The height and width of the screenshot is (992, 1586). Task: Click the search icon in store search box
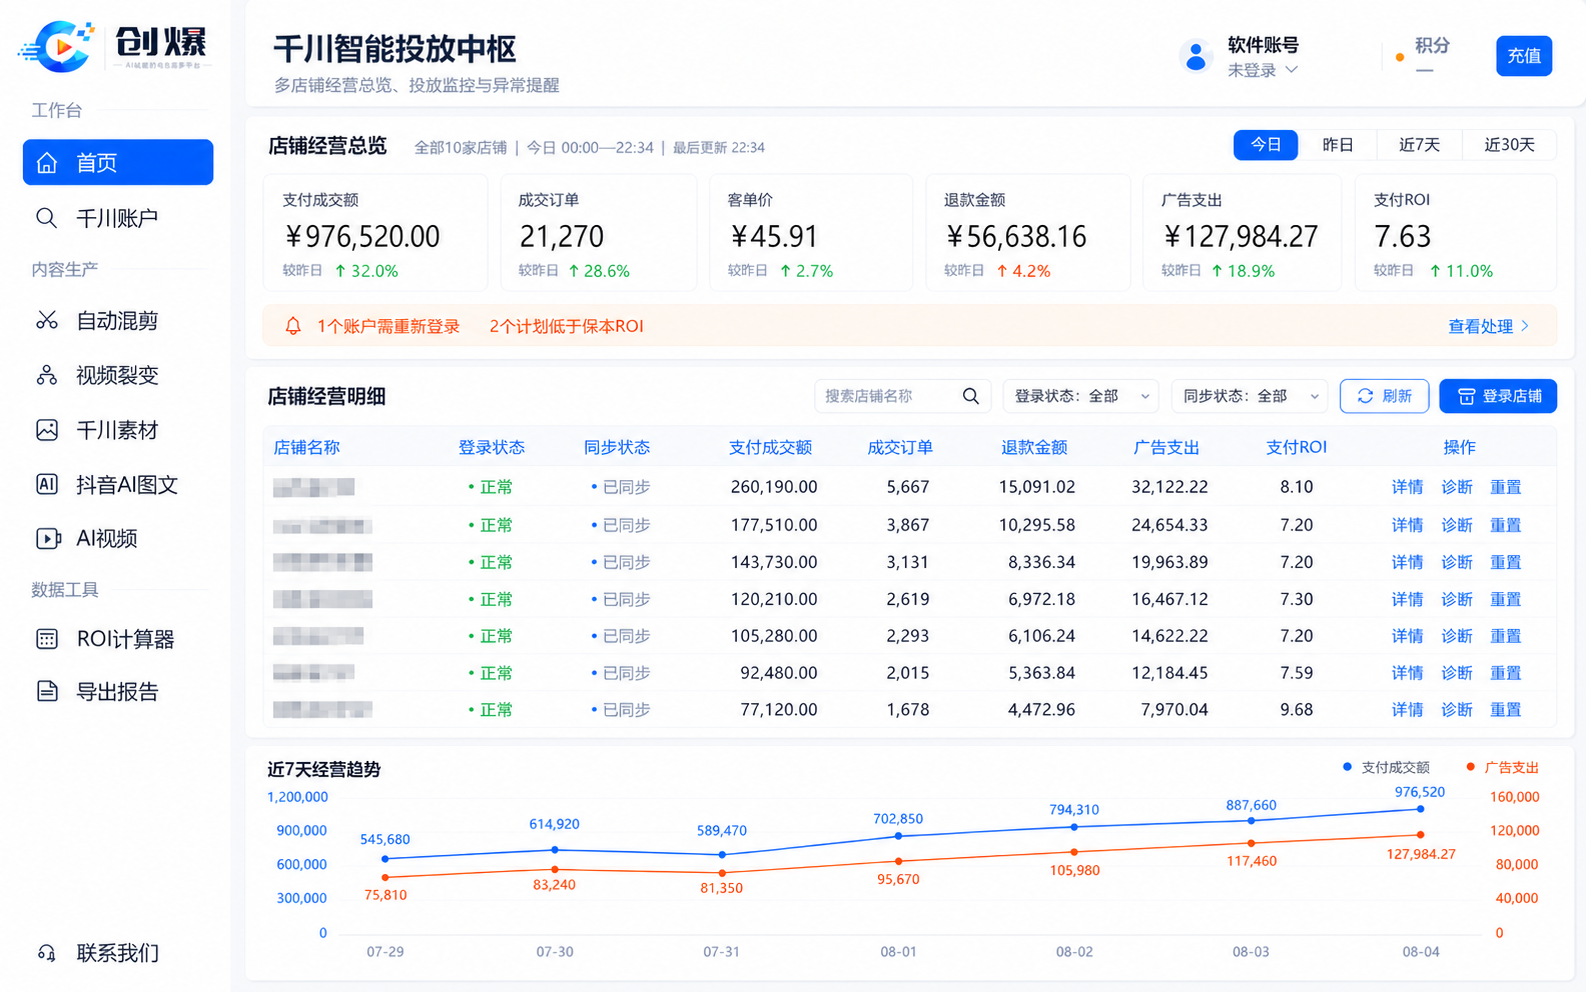[x=970, y=396]
